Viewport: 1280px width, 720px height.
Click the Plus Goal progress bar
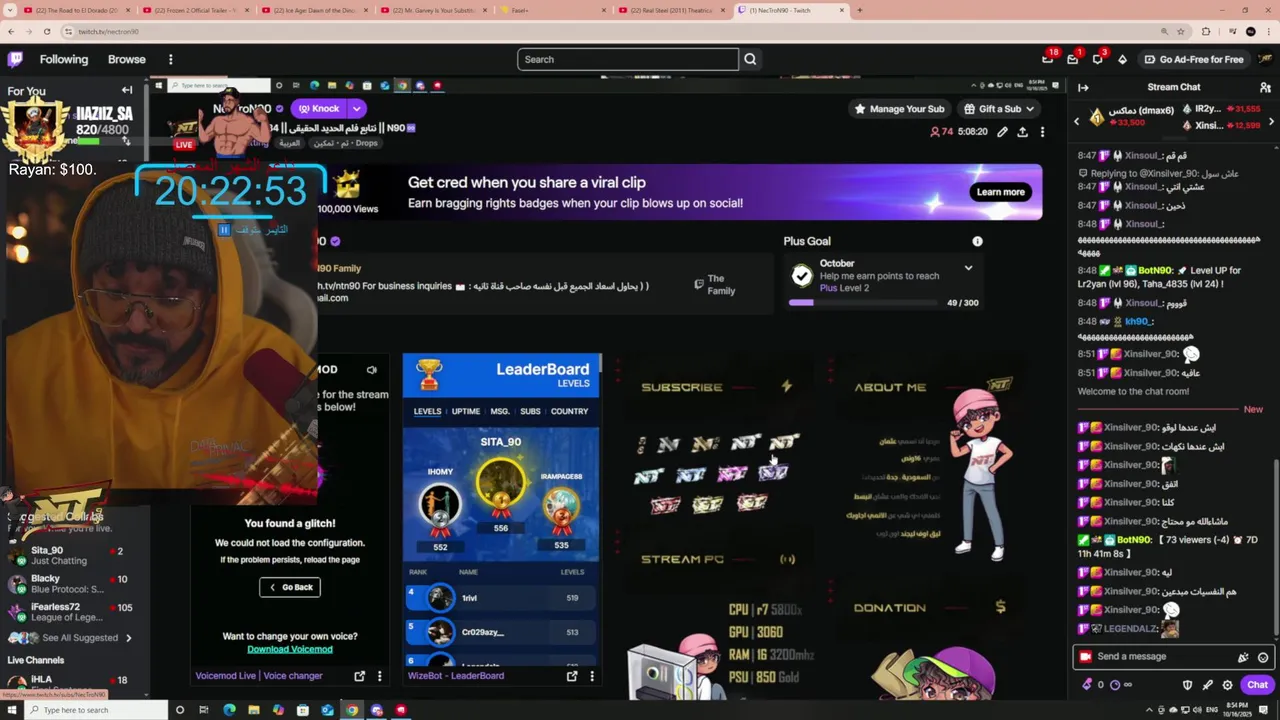pyautogui.click(x=865, y=302)
